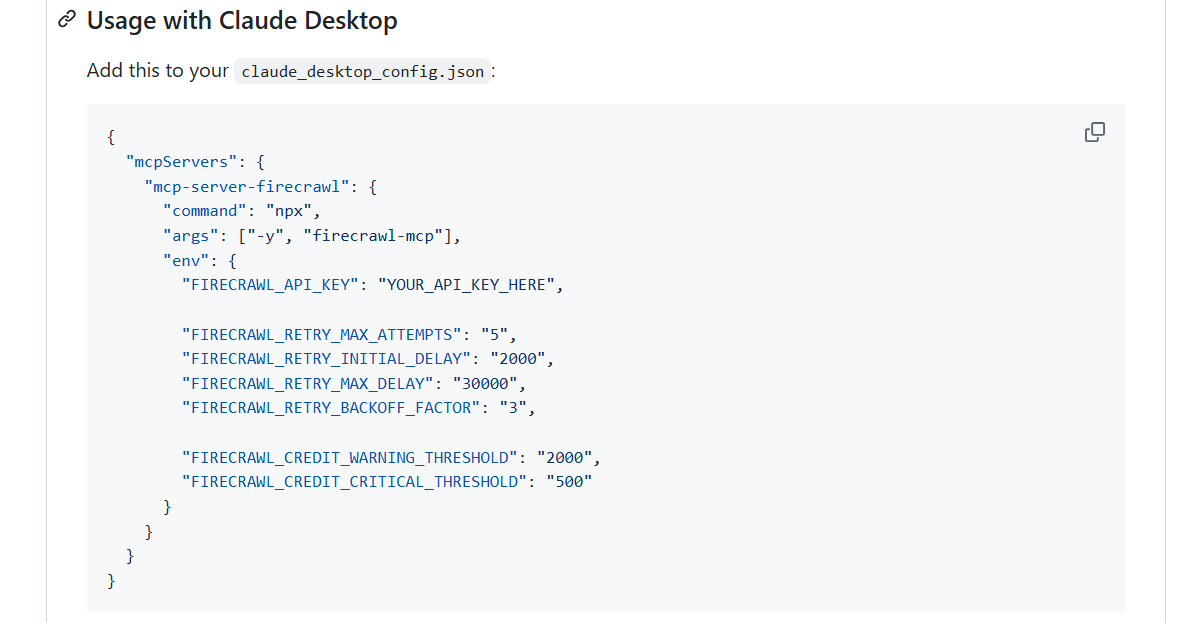The height and width of the screenshot is (623, 1183).
Task: Click the "FIRECRAWL_RETRY_BACKOFF_FACTOR" key
Action: (x=330, y=408)
